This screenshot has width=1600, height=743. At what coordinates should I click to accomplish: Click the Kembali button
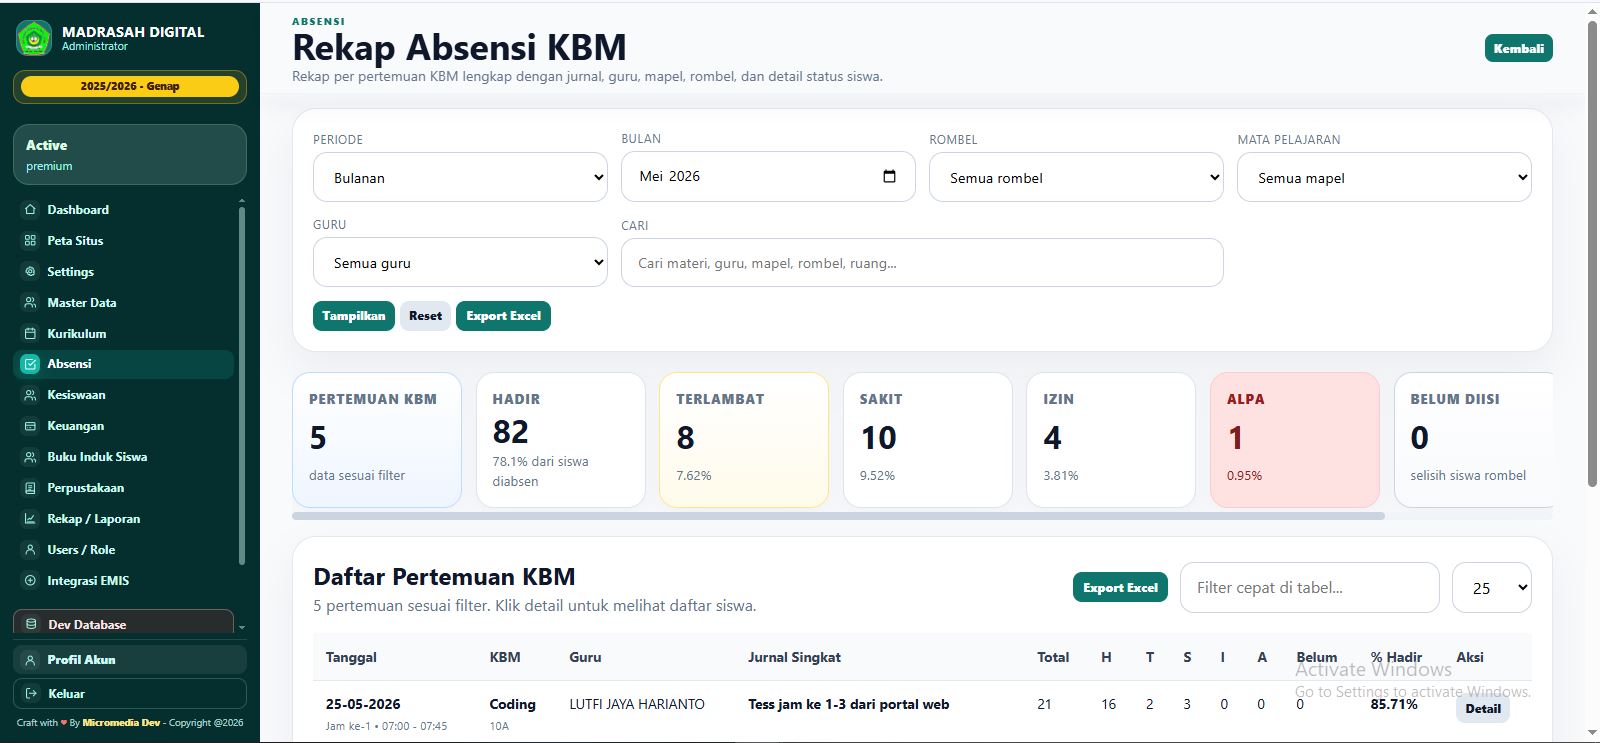(x=1518, y=48)
